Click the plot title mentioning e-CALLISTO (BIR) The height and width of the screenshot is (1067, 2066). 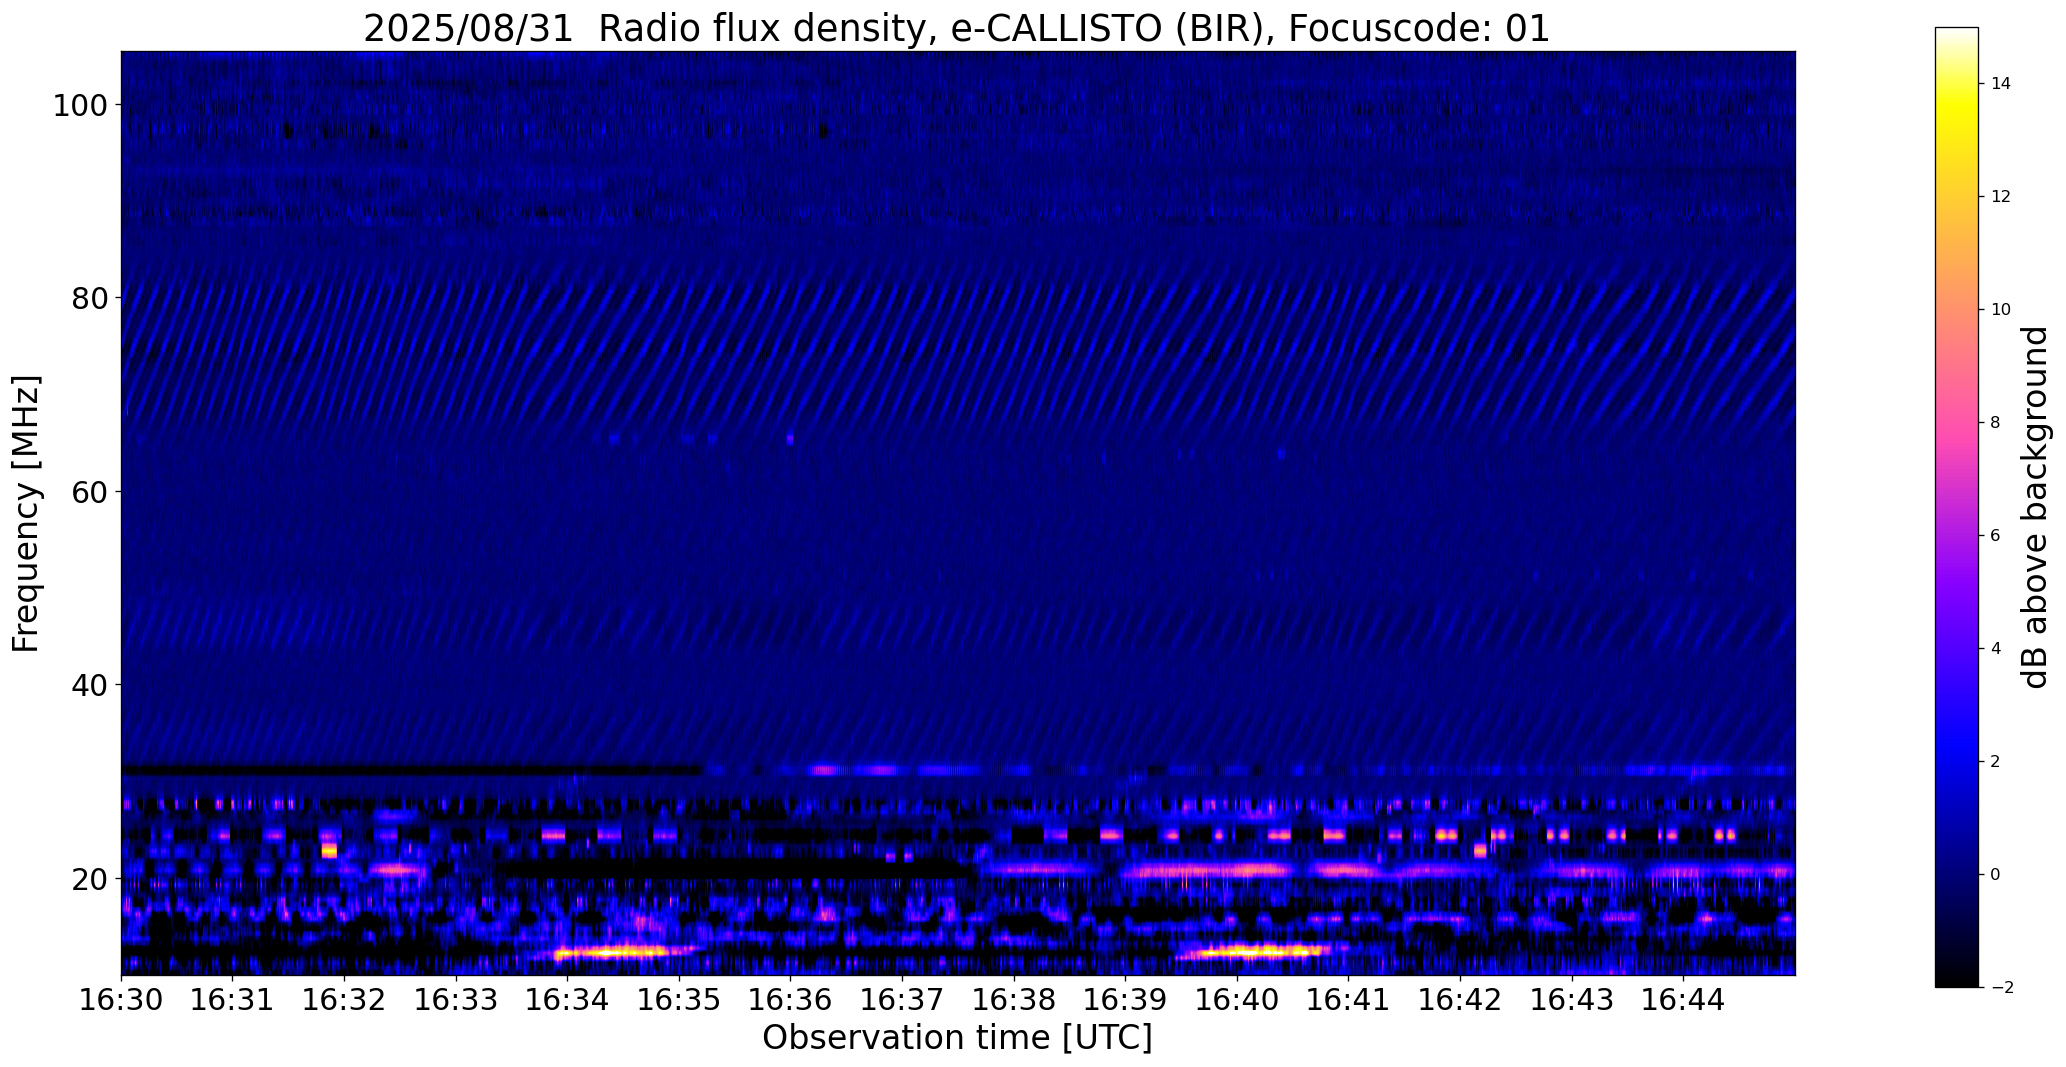pos(956,28)
